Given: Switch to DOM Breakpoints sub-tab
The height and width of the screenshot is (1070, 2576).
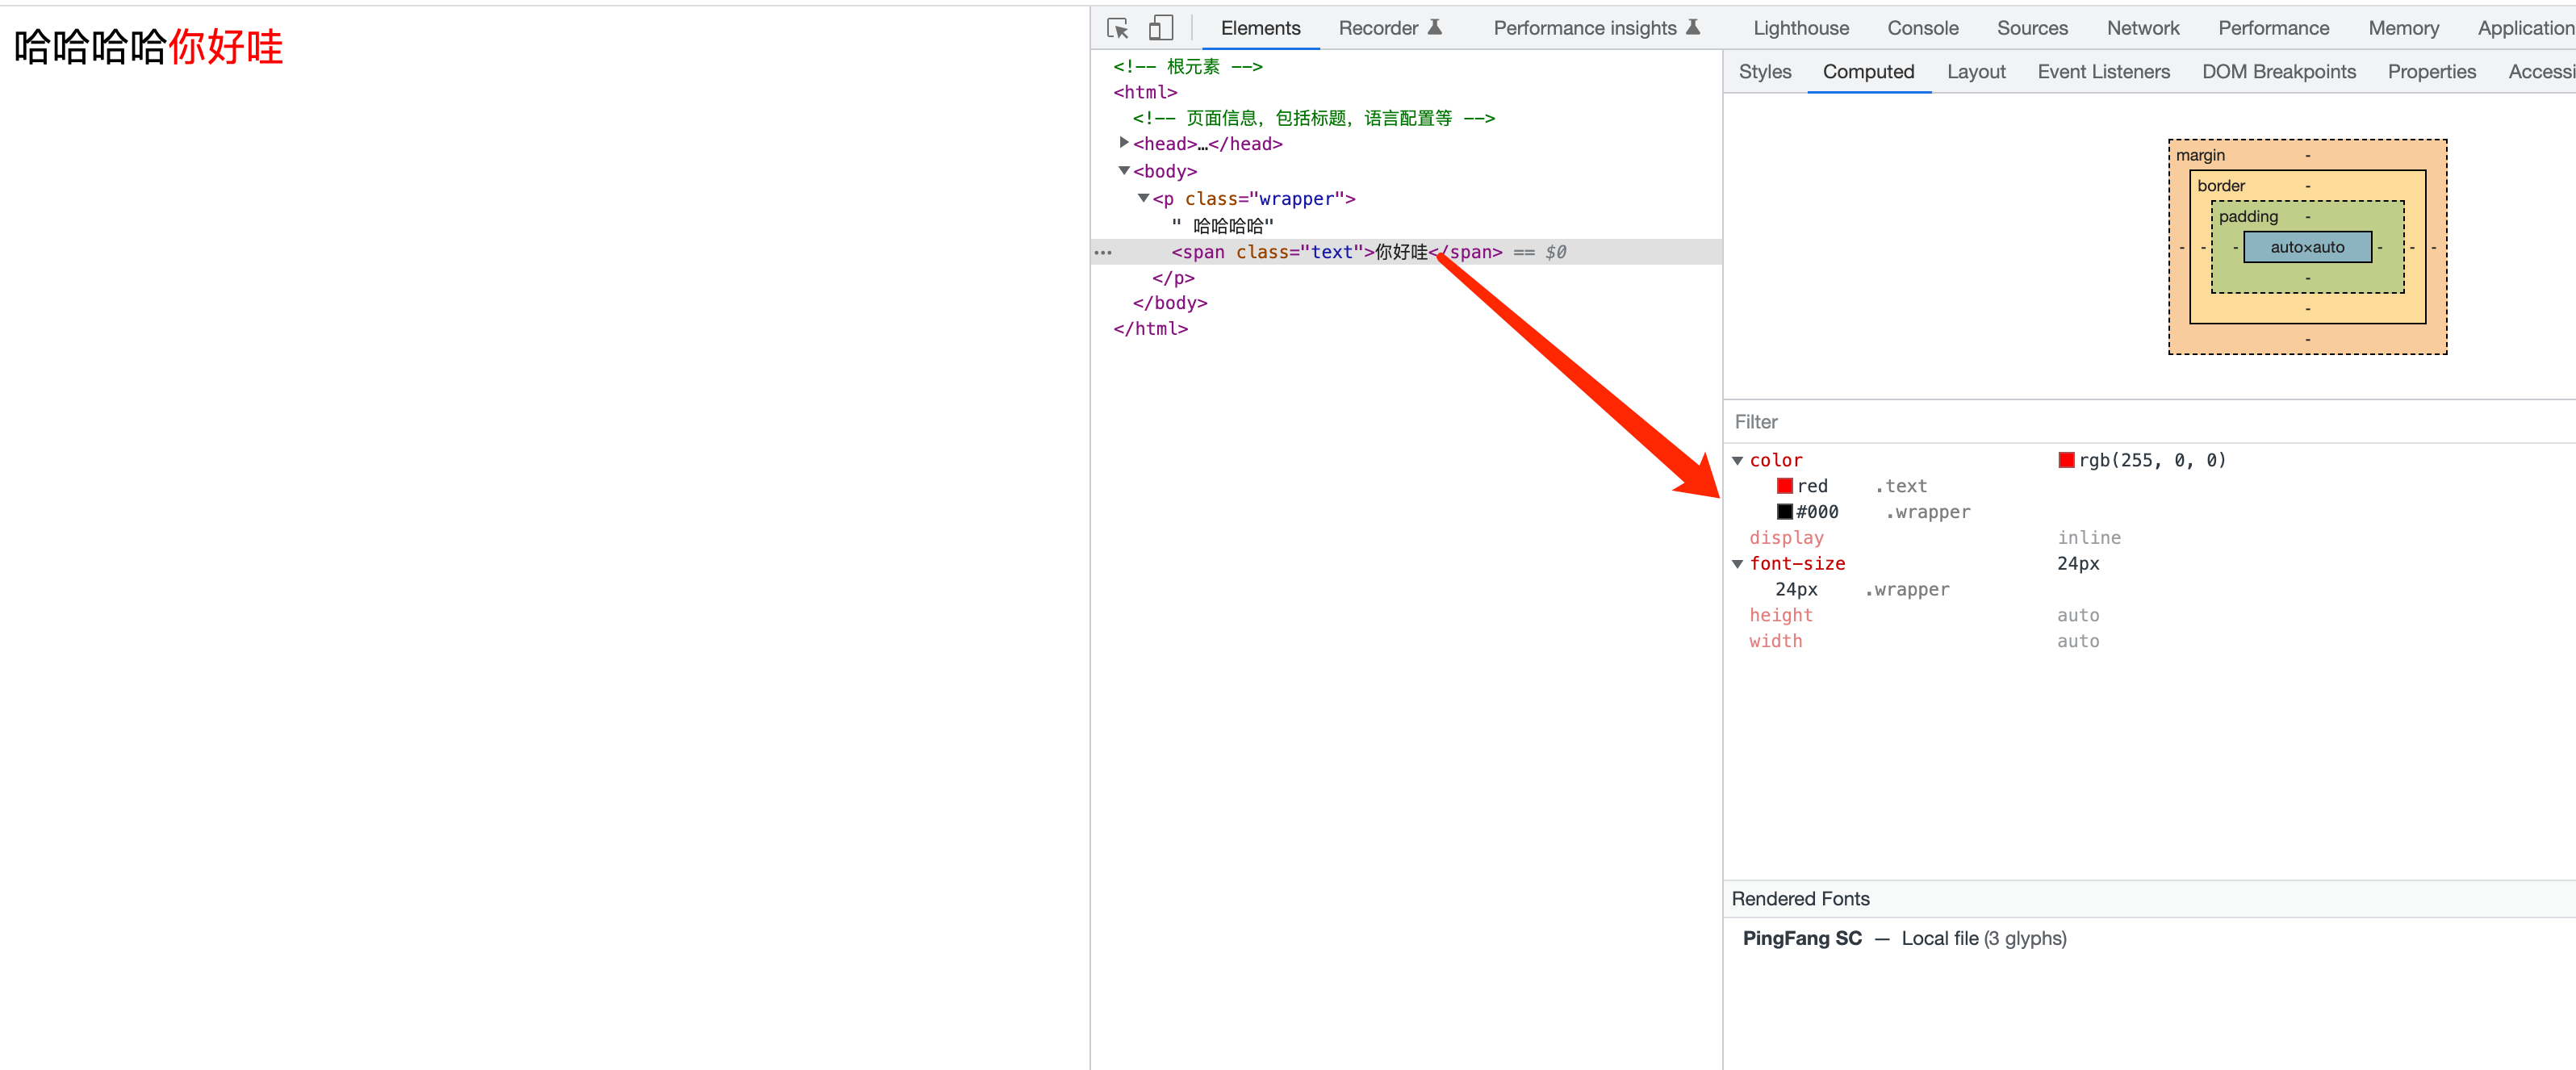Looking at the screenshot, I should click(x=2278, y=72).
